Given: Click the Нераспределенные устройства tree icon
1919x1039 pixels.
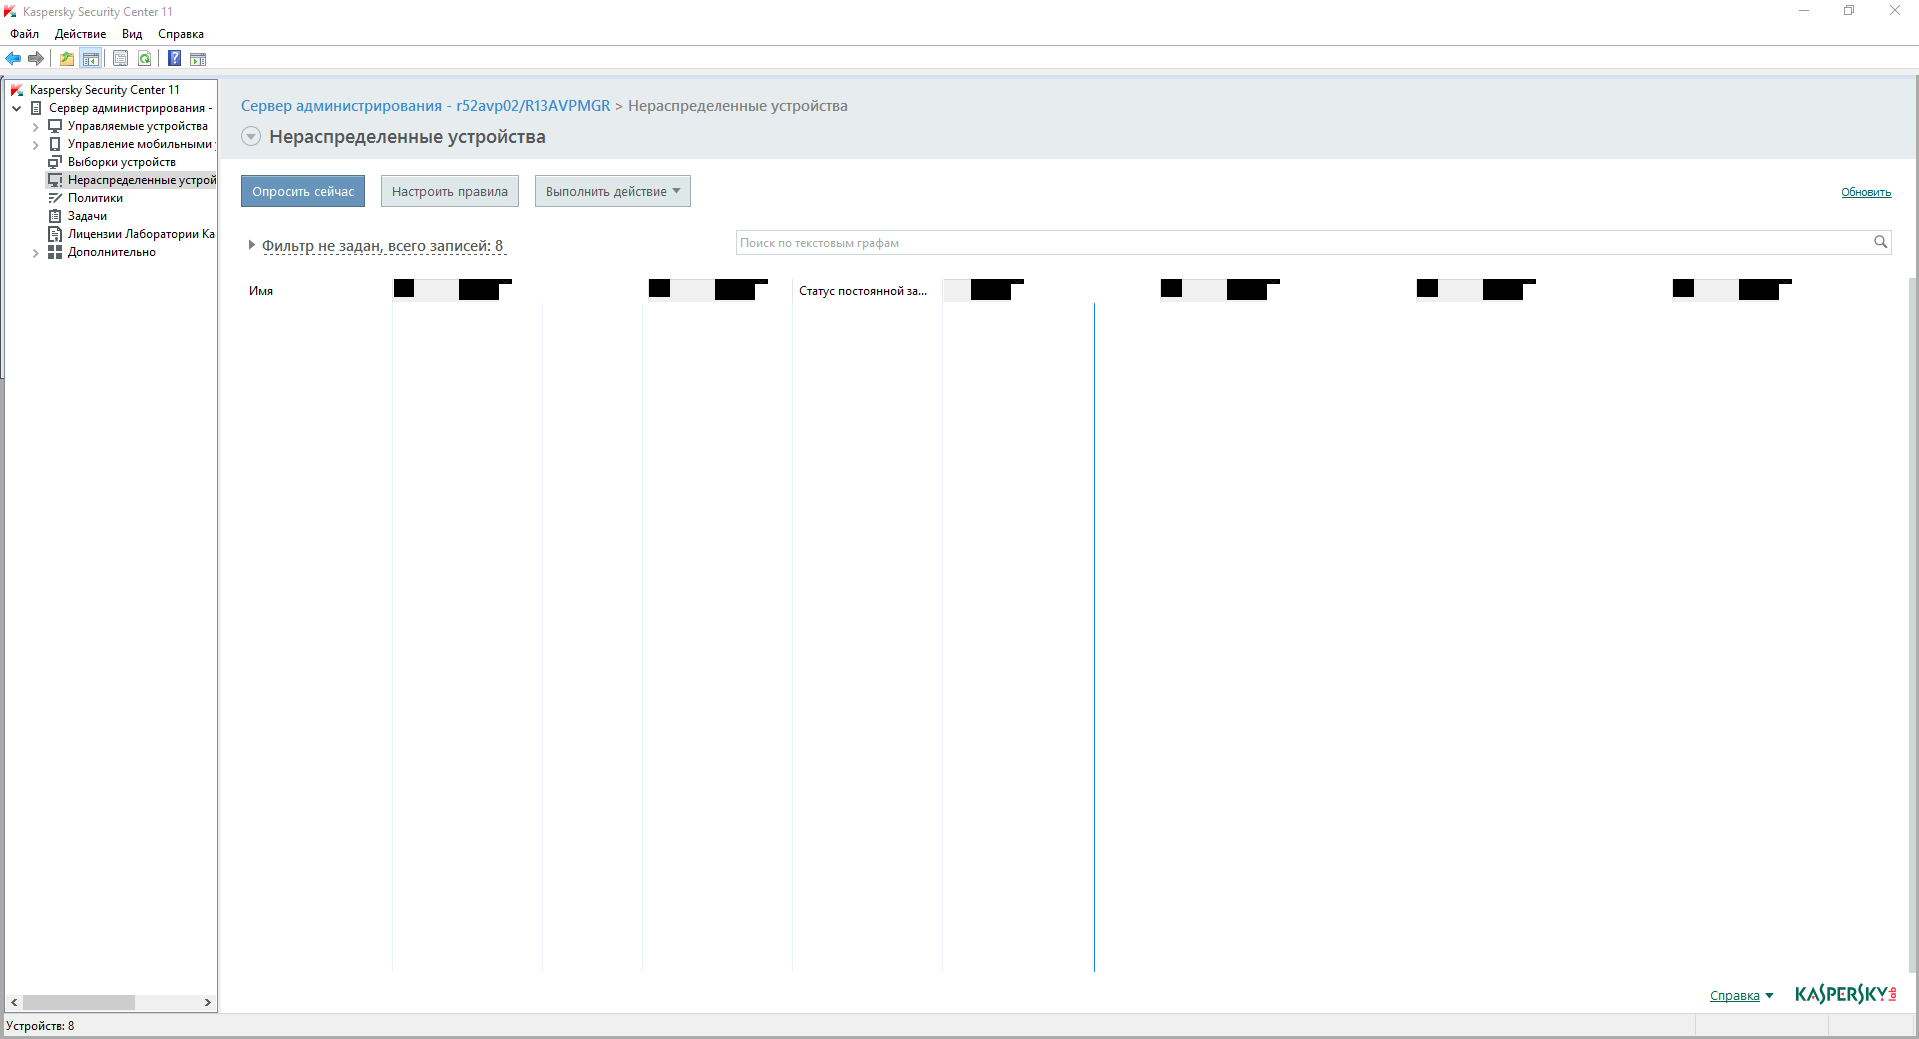Looking at the screenshot, I should click(55, 180).
